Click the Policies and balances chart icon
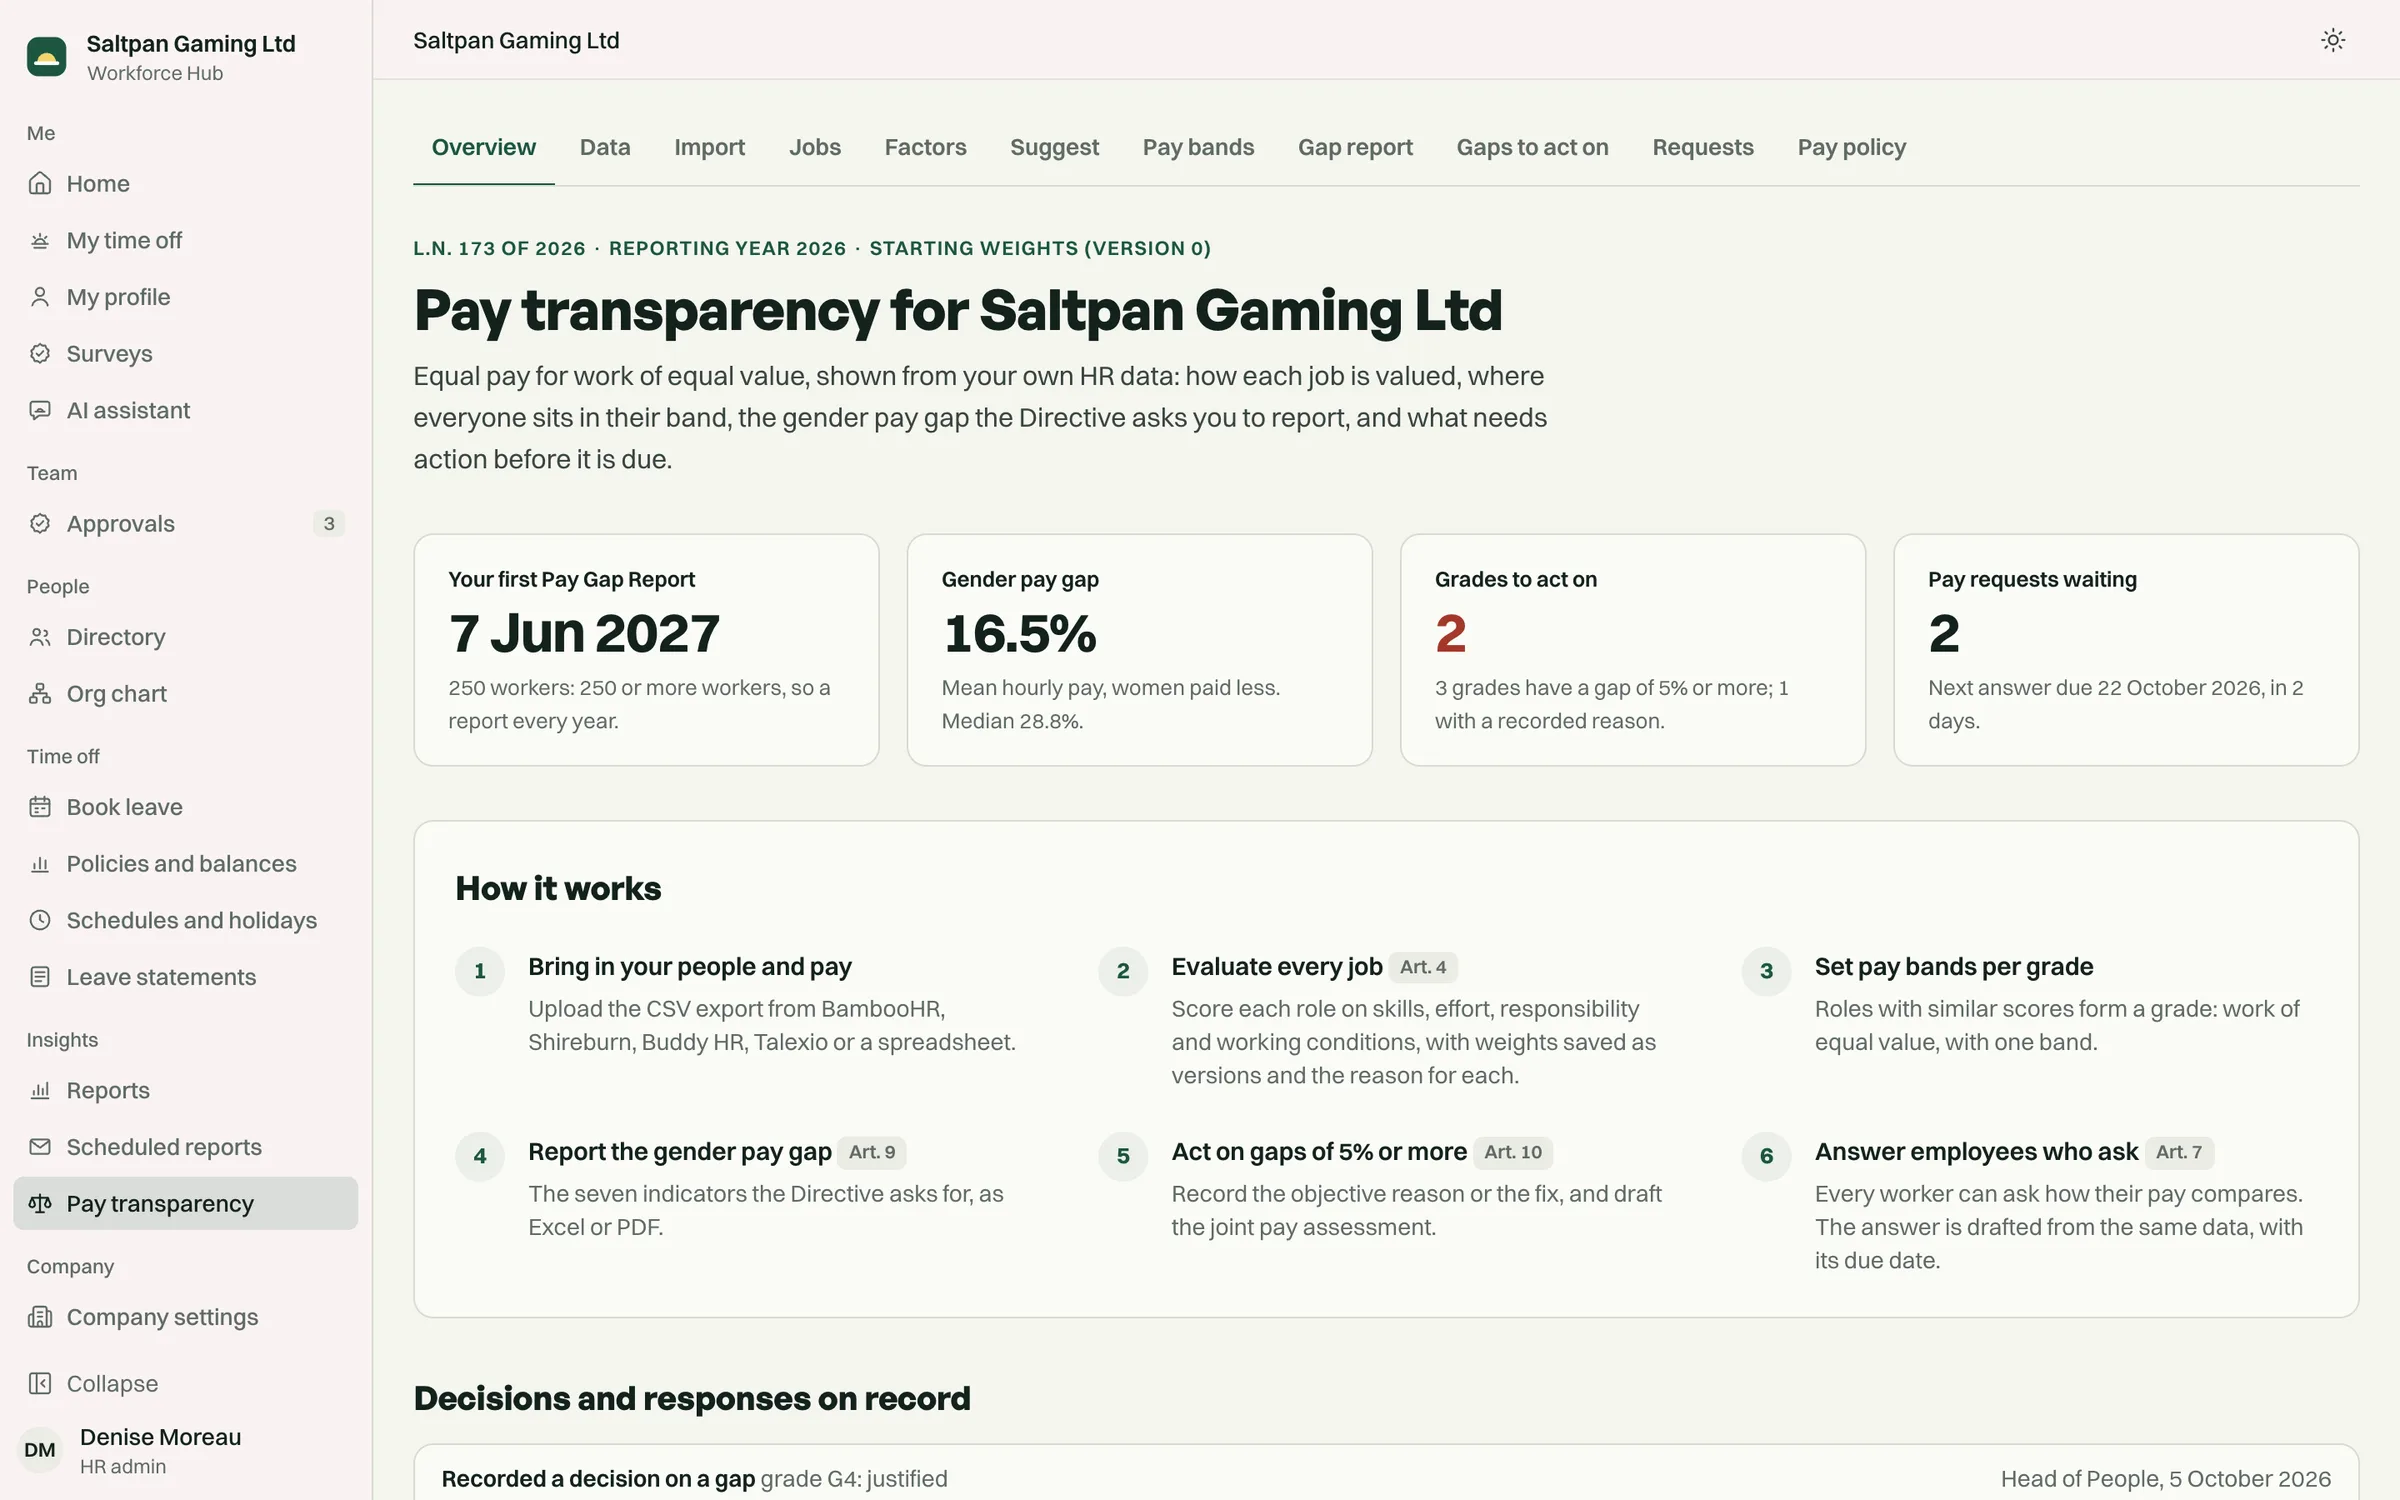 (40, 864)
